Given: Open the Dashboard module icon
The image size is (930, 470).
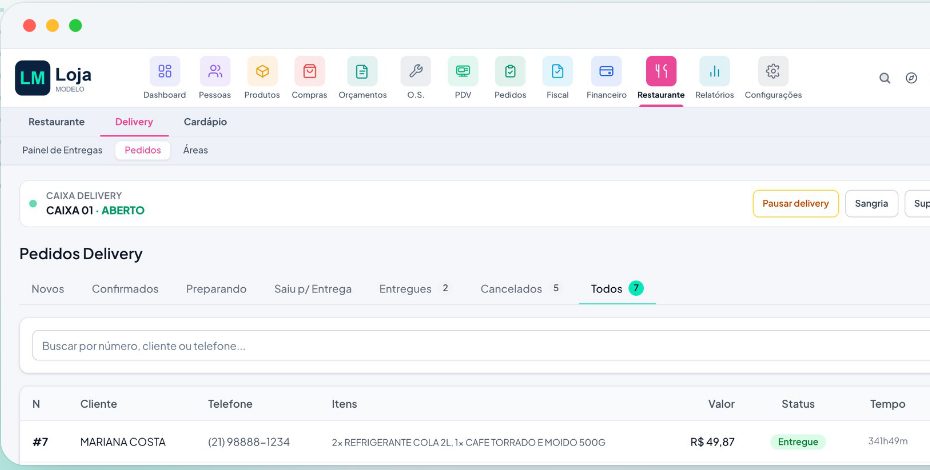Looking at the screenshot, I should (x=165, y=71).
